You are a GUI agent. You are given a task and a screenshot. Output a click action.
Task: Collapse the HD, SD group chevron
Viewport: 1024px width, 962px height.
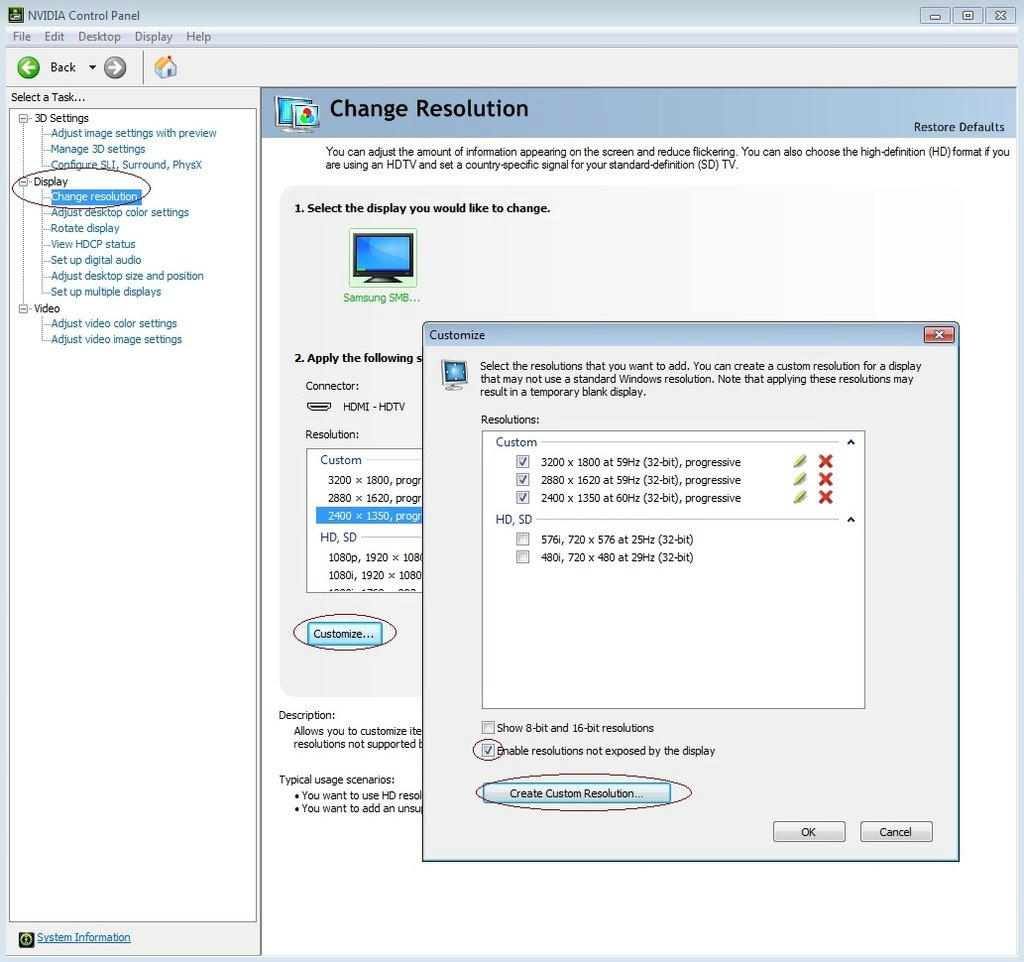[x=851, y=520]
